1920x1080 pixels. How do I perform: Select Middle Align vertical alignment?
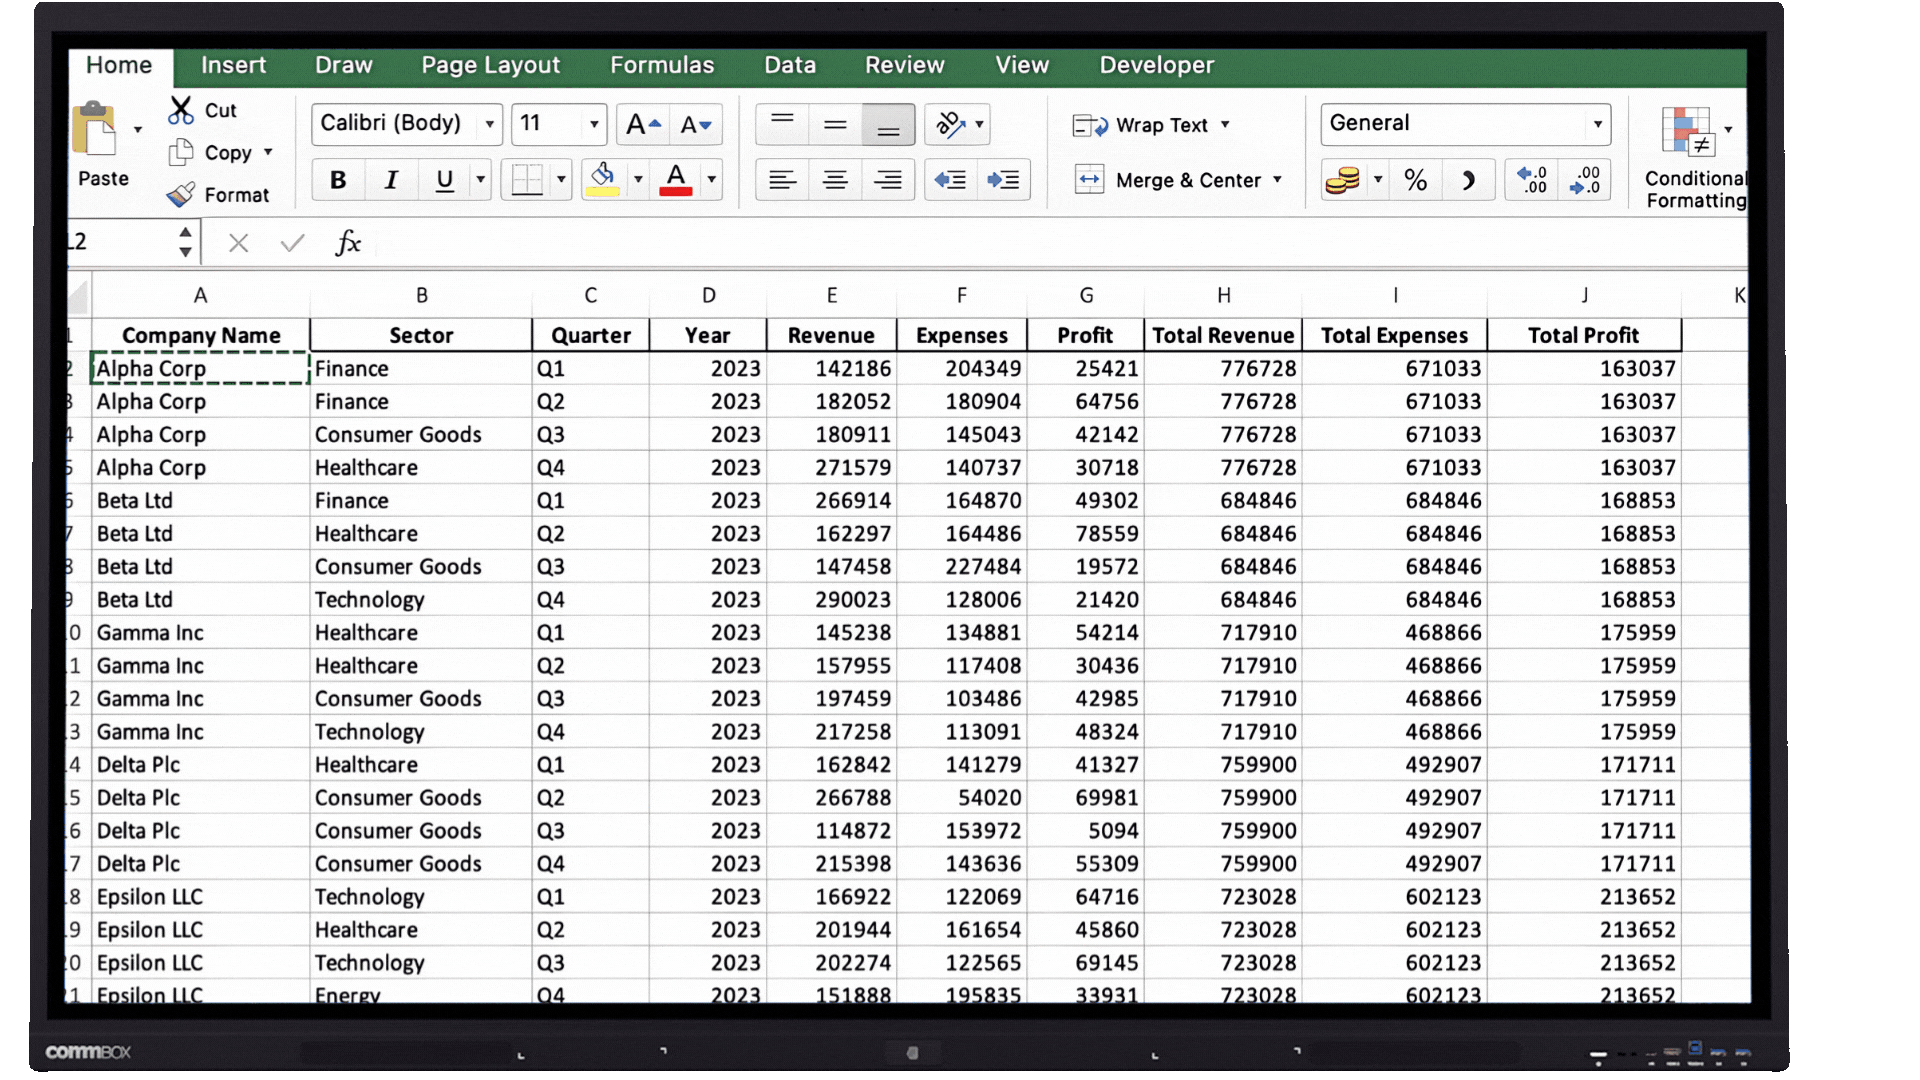point(835,125)
